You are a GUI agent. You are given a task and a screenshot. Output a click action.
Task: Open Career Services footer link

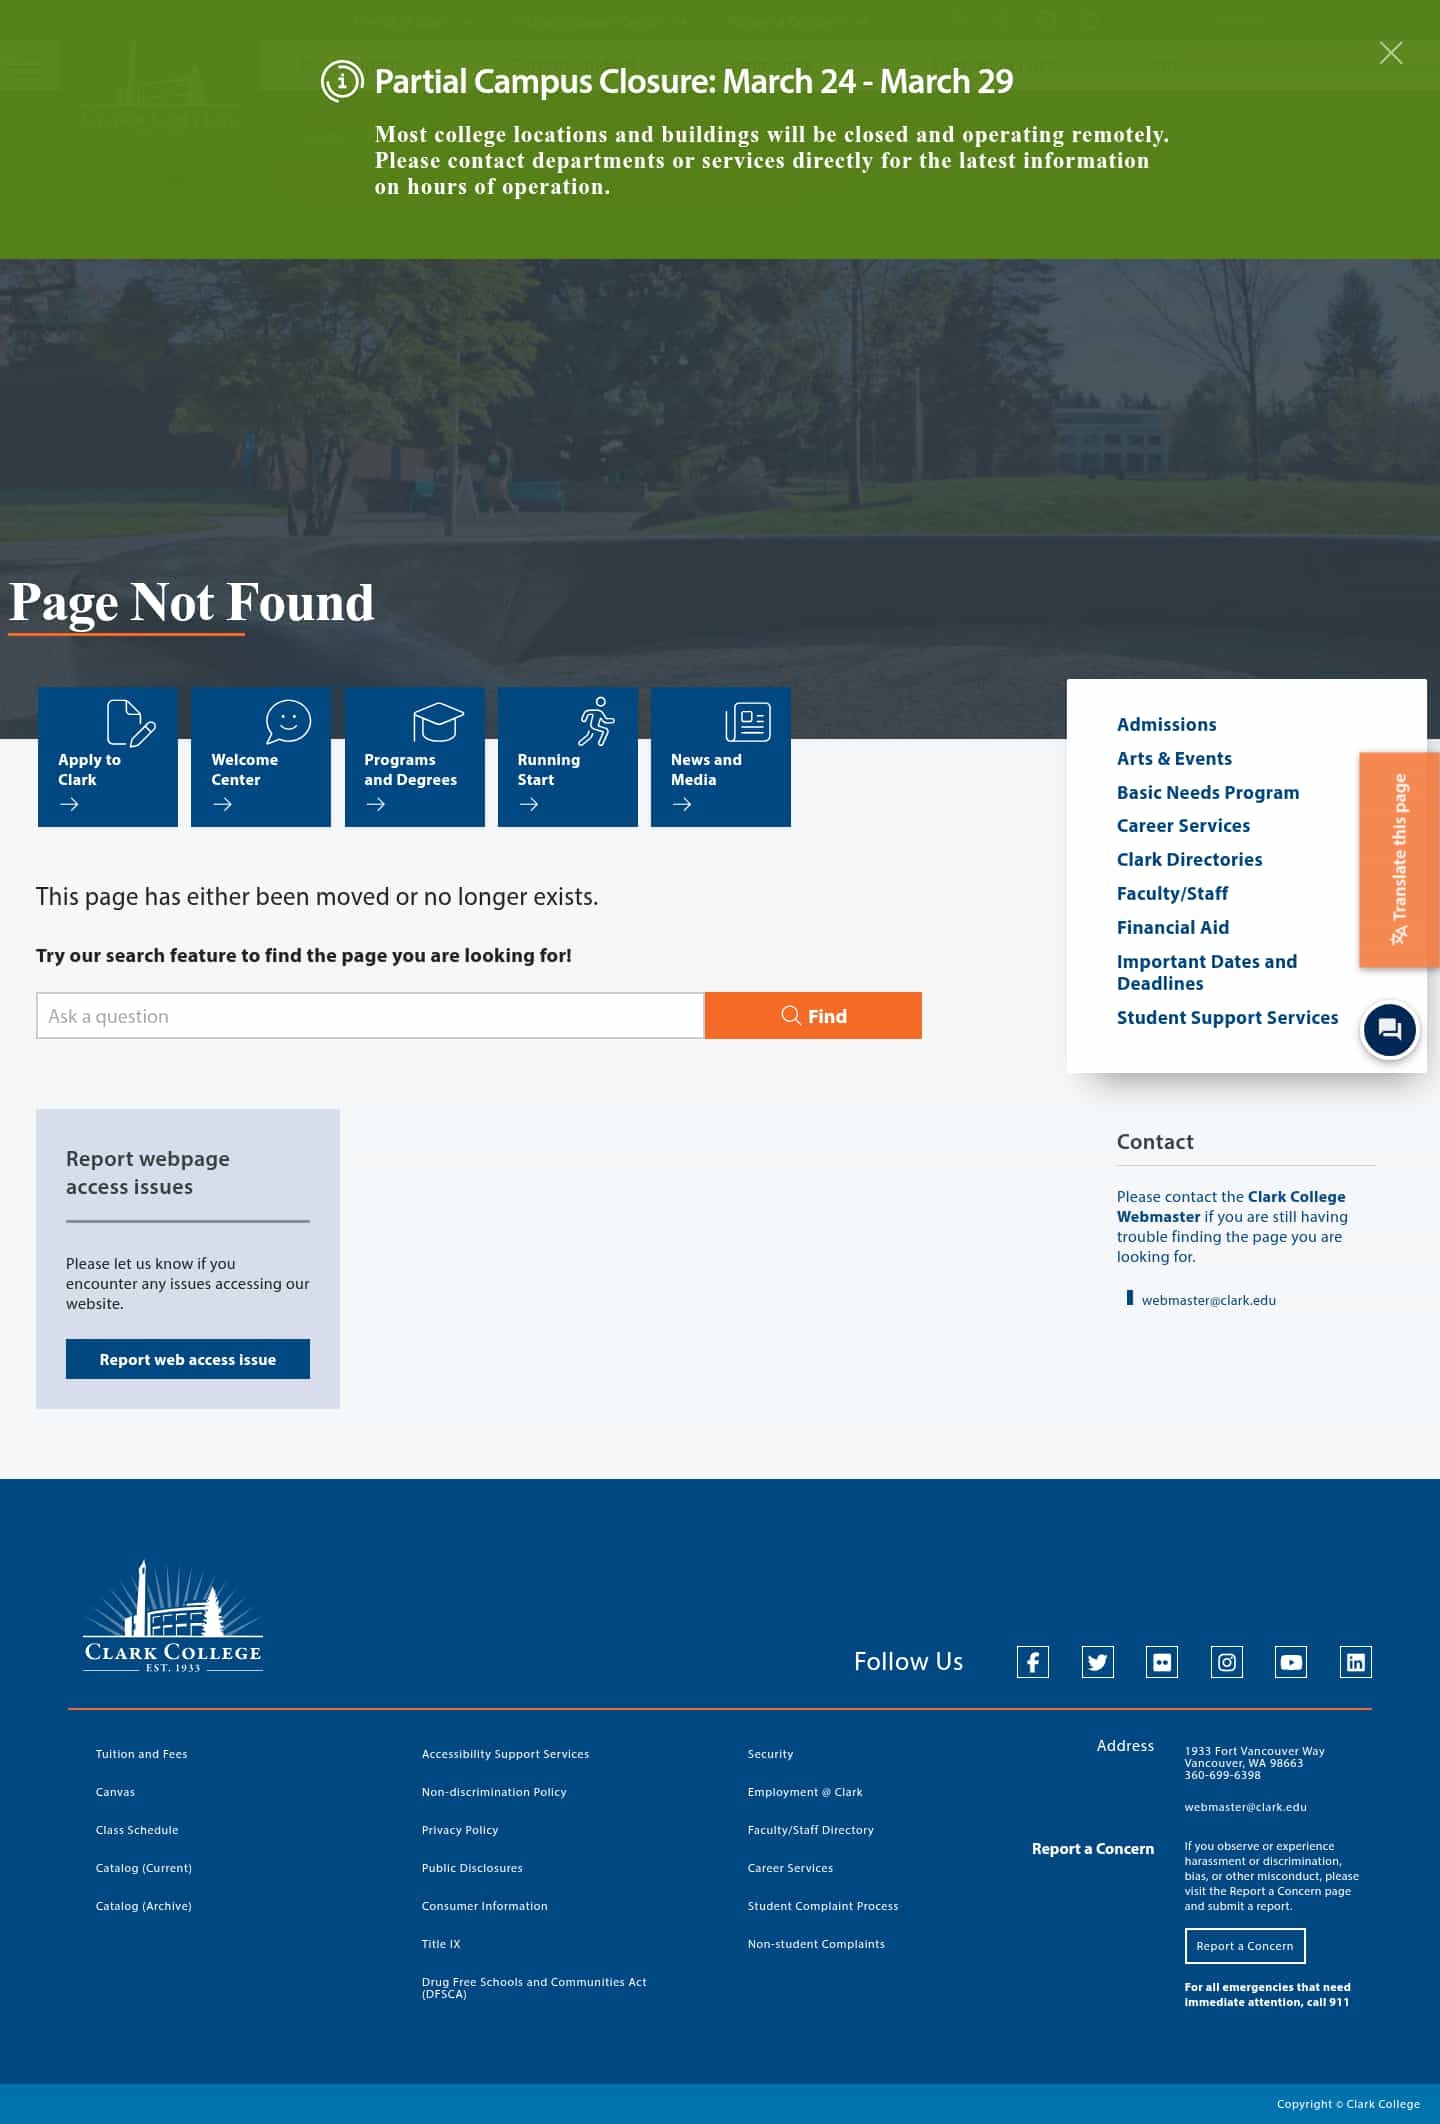(x=790, y=1868)
